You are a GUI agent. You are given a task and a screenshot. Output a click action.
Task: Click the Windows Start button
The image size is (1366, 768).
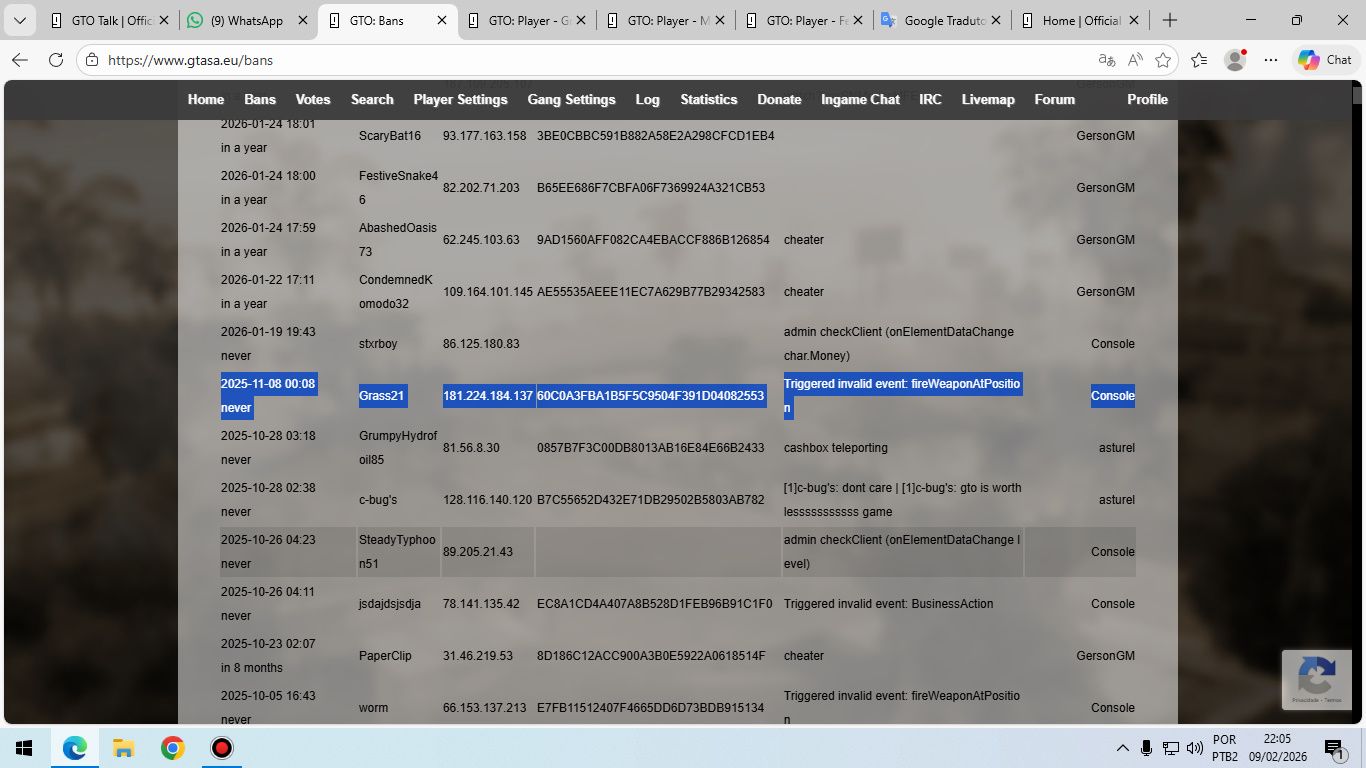24,748
